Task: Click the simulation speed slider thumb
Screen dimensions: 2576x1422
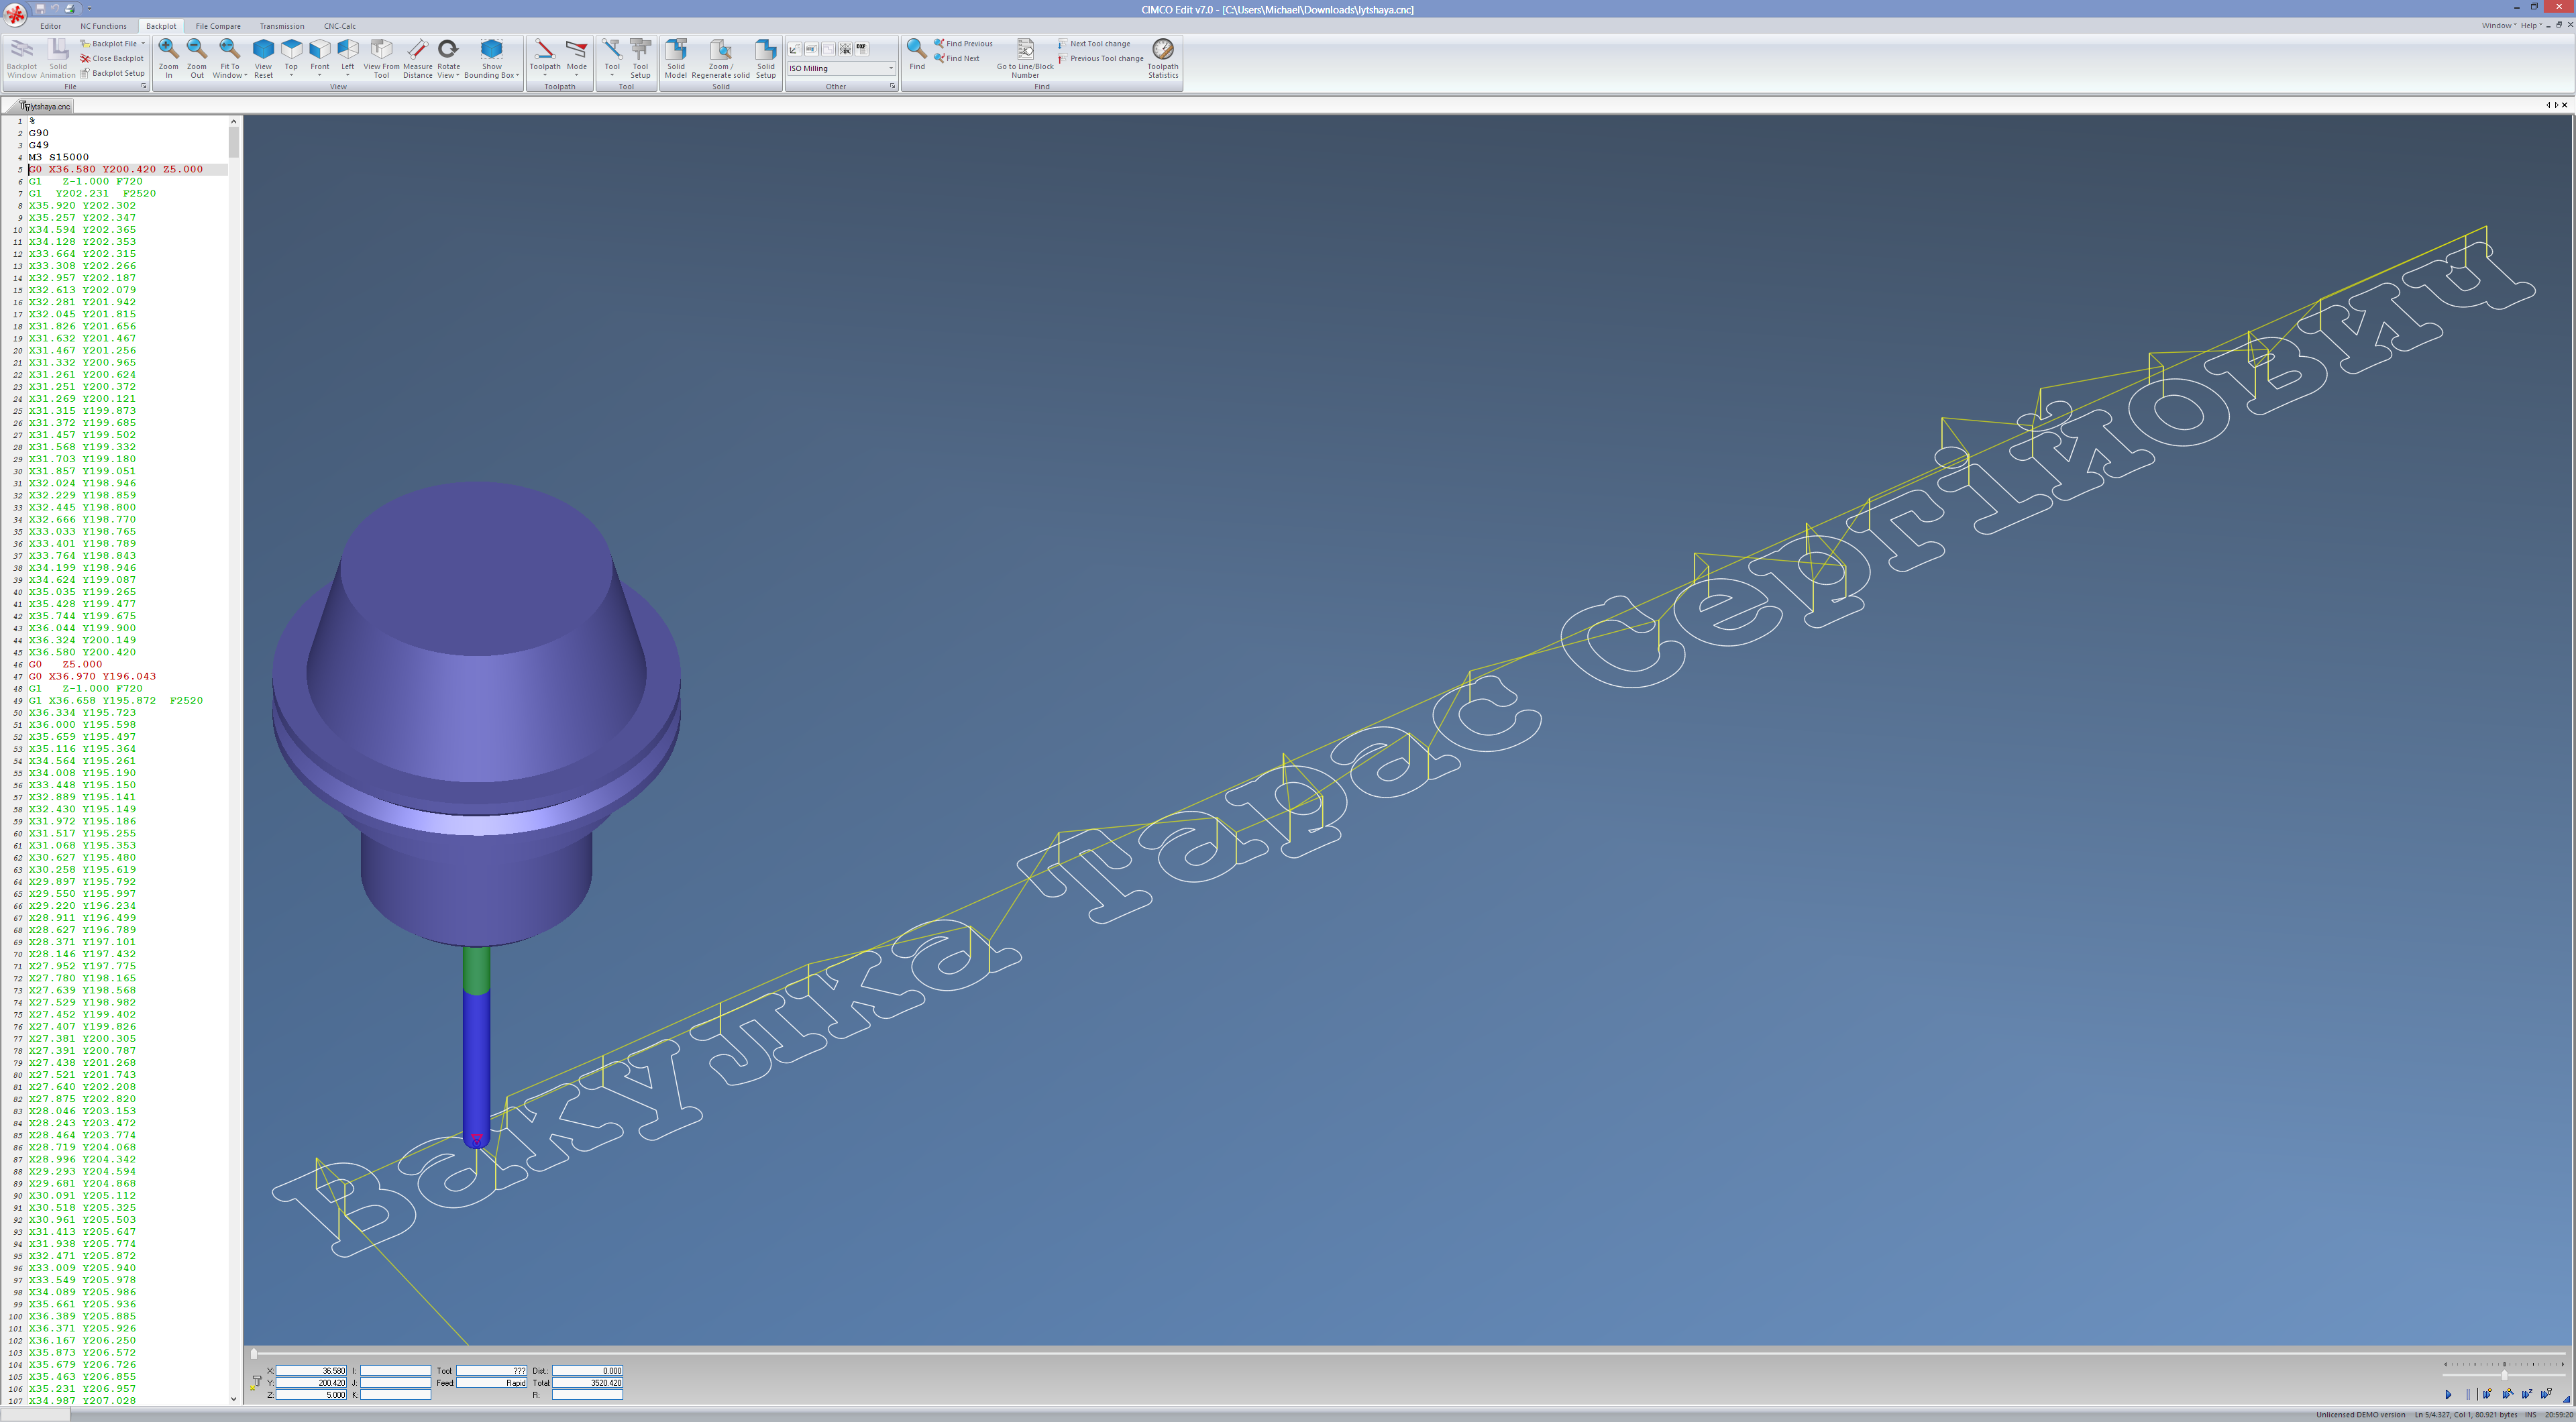Action: 2504,1376
